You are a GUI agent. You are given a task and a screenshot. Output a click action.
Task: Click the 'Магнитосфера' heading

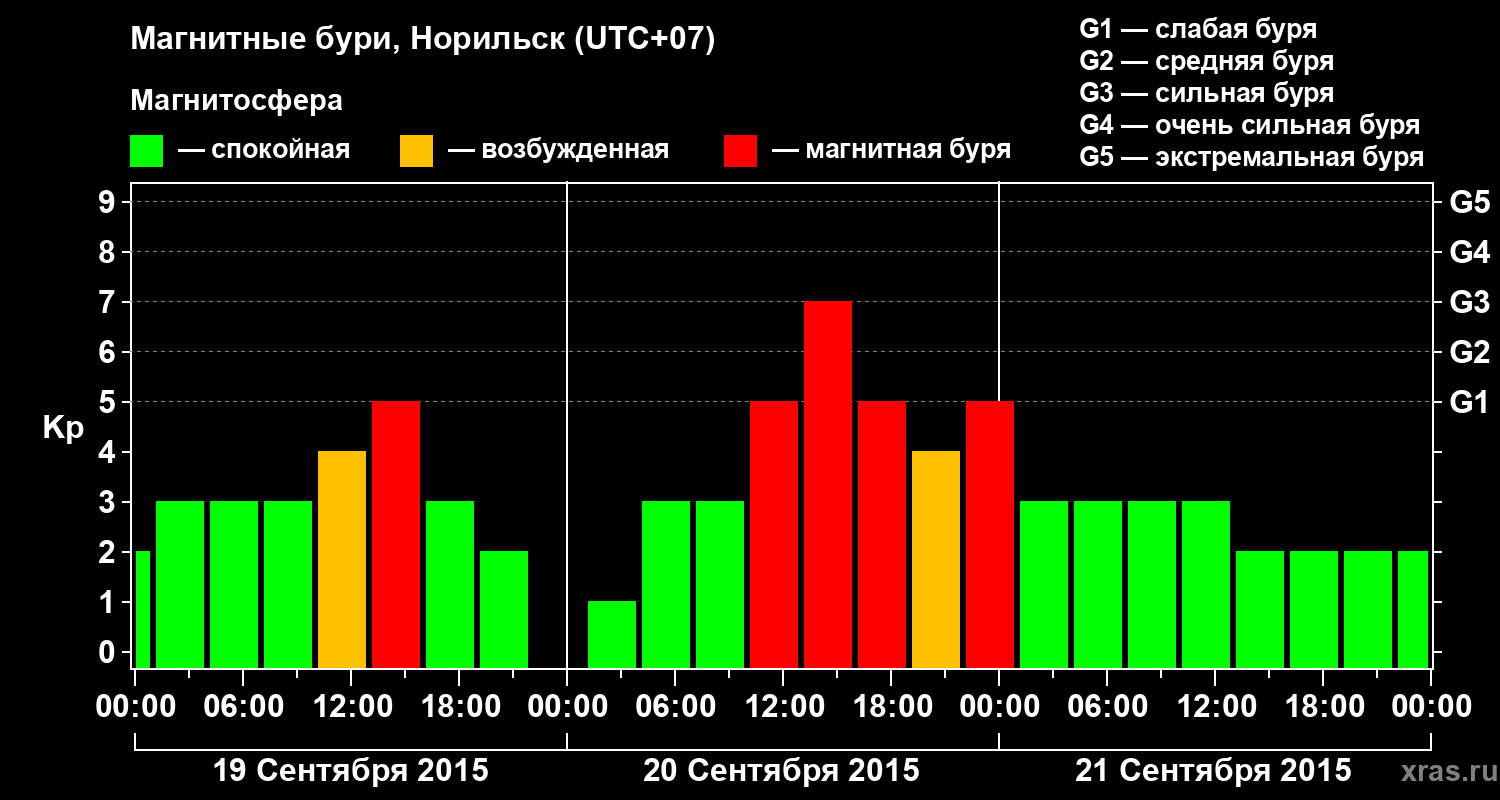236,101
